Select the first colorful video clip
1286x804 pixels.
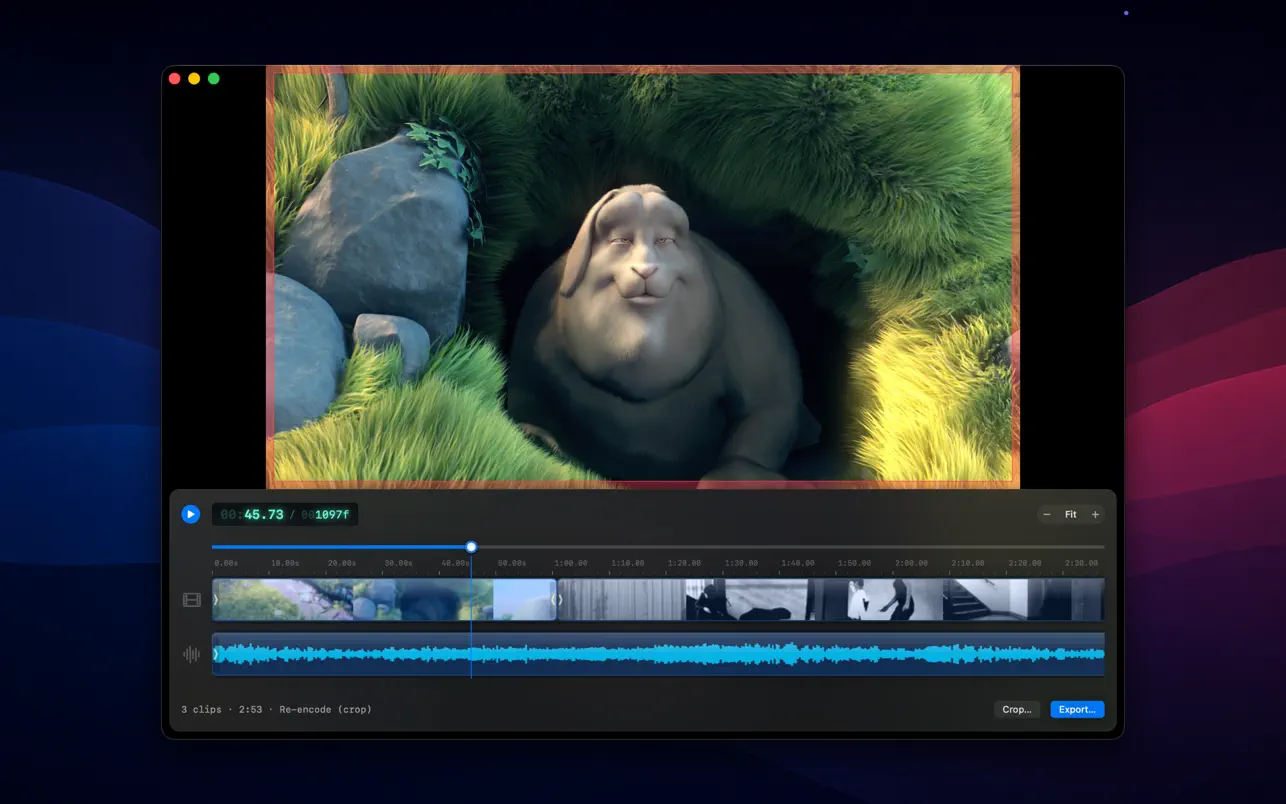[x=384, y=599]
